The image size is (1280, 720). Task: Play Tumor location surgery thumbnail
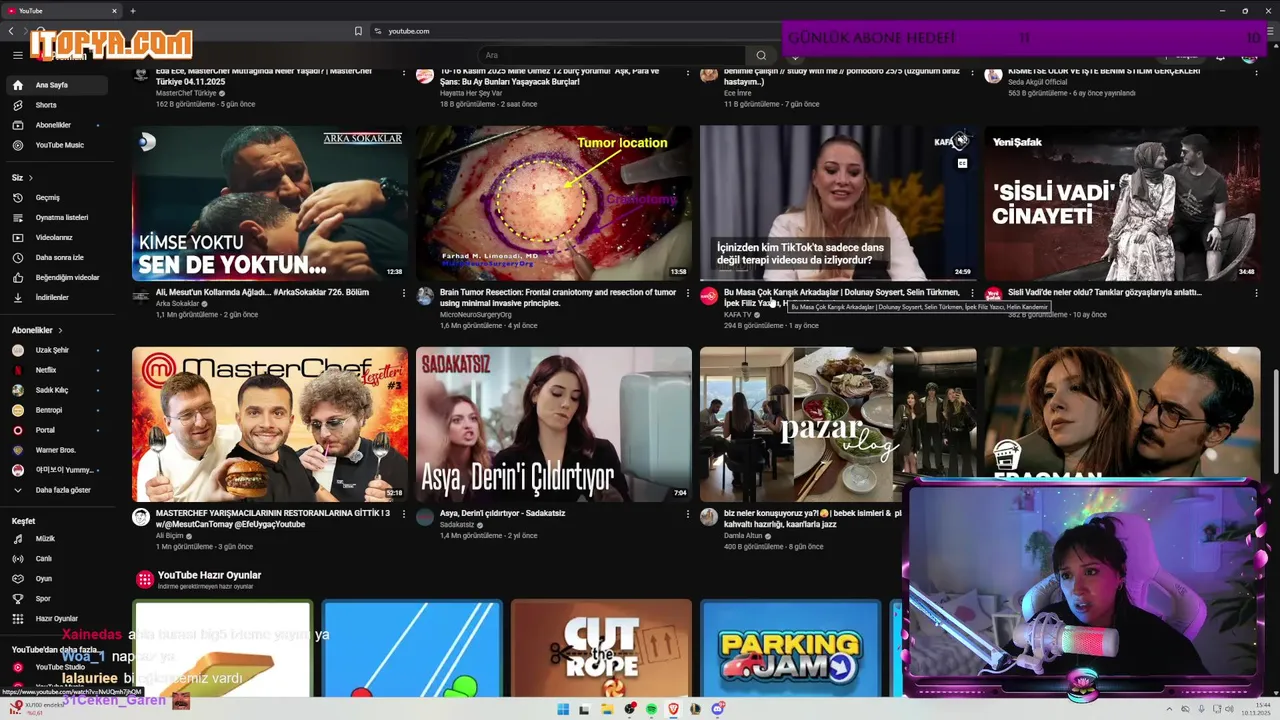click(x=554, y=203)
